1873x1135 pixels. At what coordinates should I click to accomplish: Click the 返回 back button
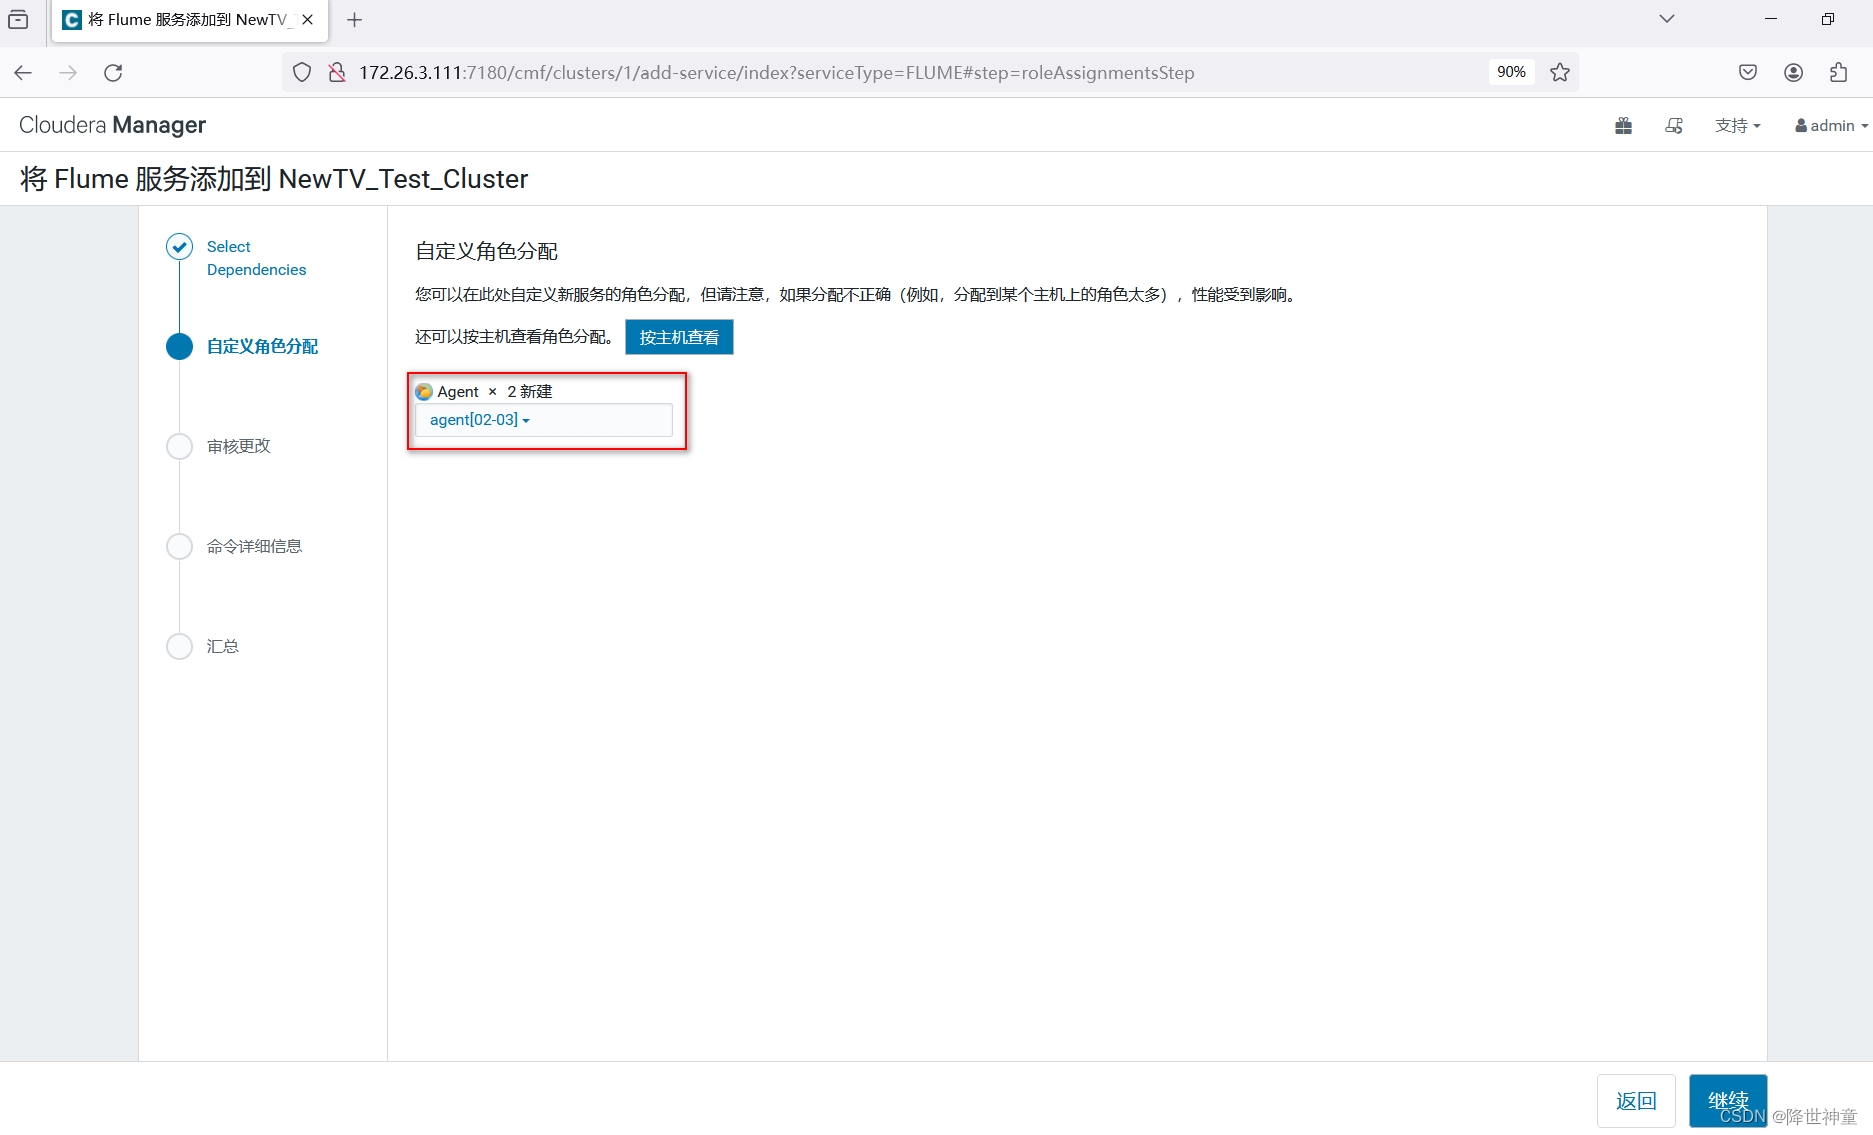(x=1636, y=1101)
